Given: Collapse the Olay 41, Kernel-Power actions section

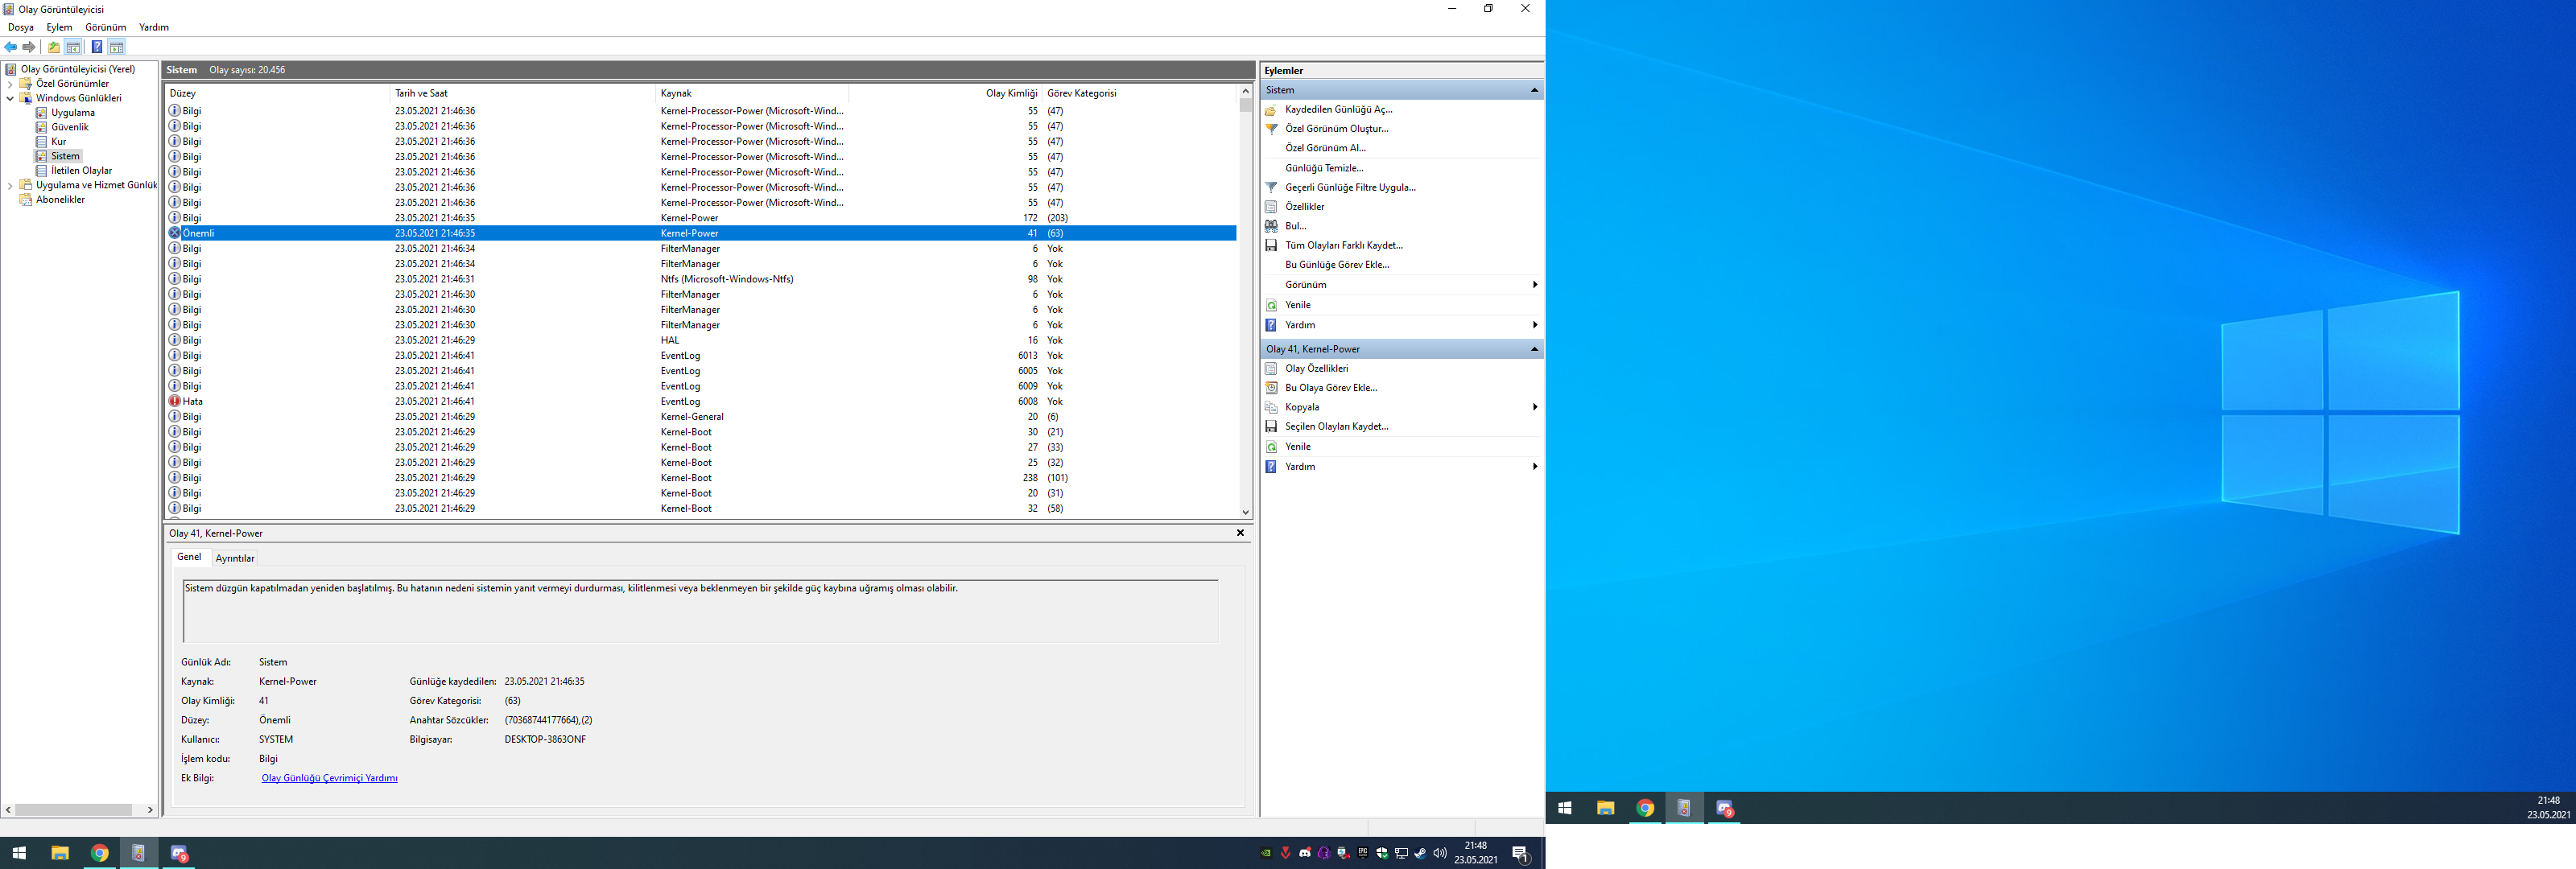Looking at the screenshot, I should 1534,349.
